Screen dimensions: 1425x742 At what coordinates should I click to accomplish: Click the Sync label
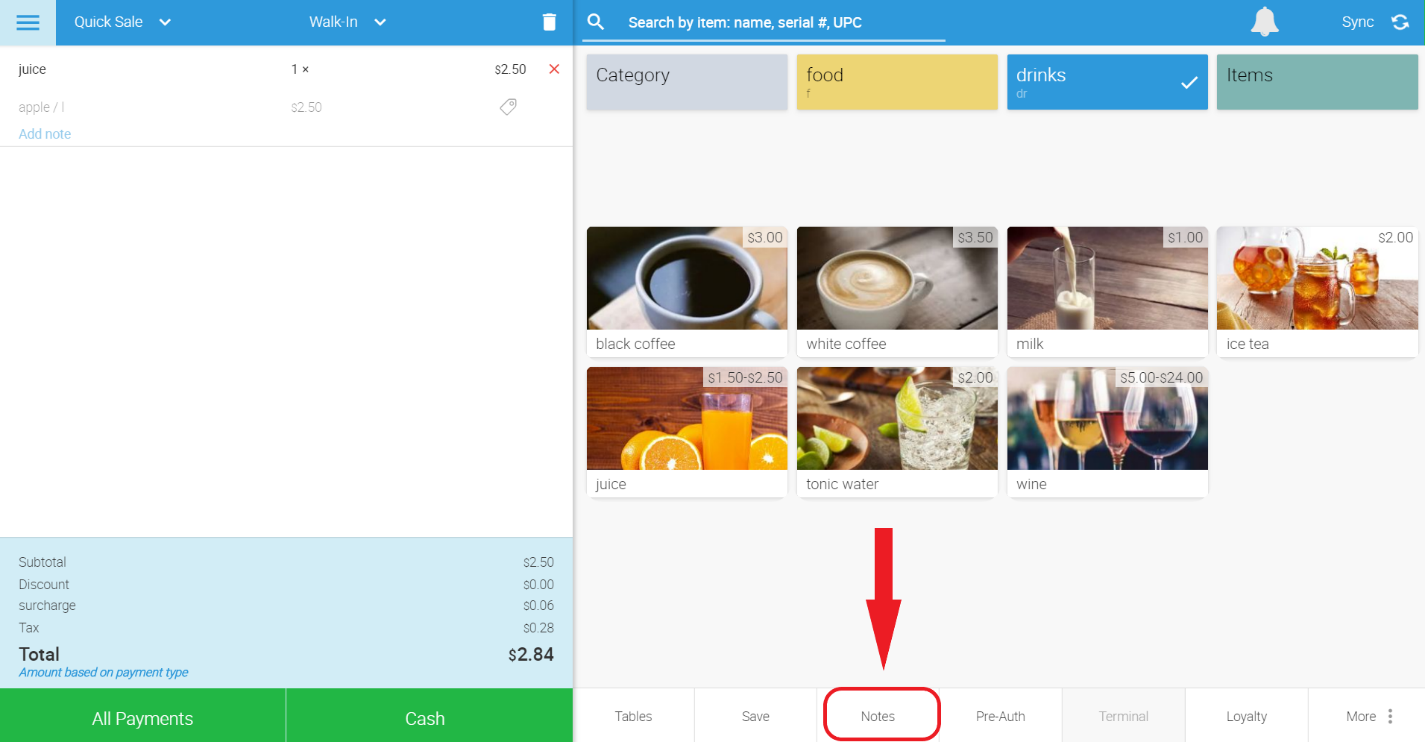pos(1358,22)
